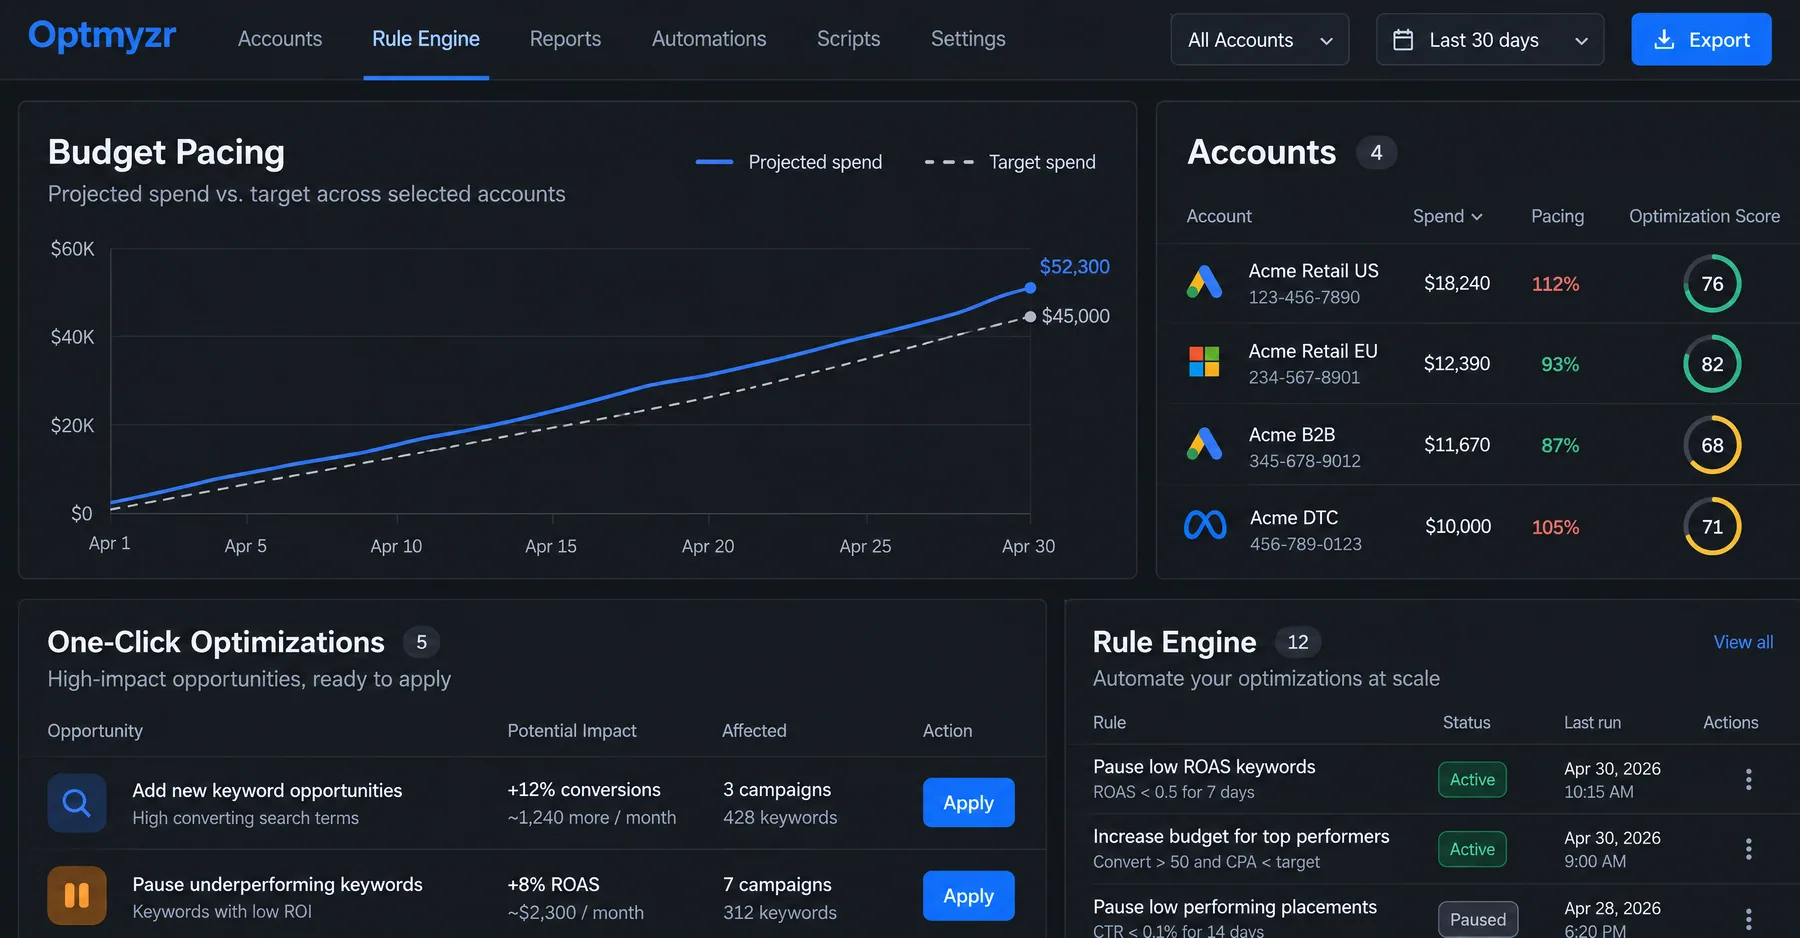
Task: Click the calendar icon in date selector
Action: 1403,40
